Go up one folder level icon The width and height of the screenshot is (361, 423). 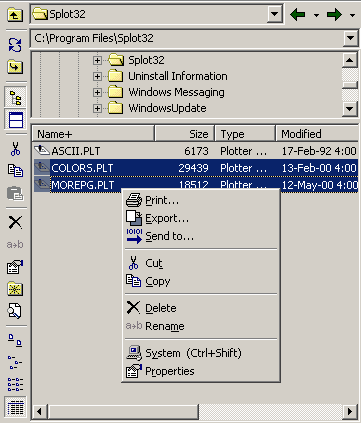[15, 15]
